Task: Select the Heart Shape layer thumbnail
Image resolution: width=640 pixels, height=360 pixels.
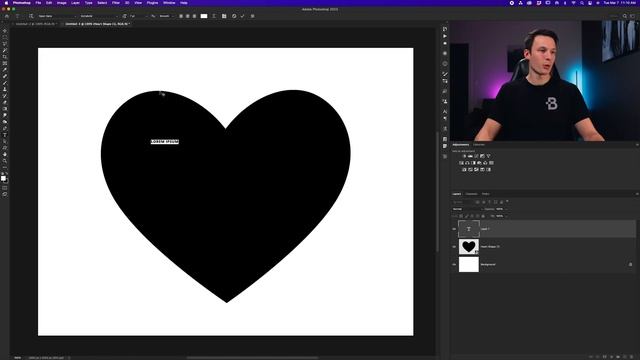Action: click(x=469, y=247)
